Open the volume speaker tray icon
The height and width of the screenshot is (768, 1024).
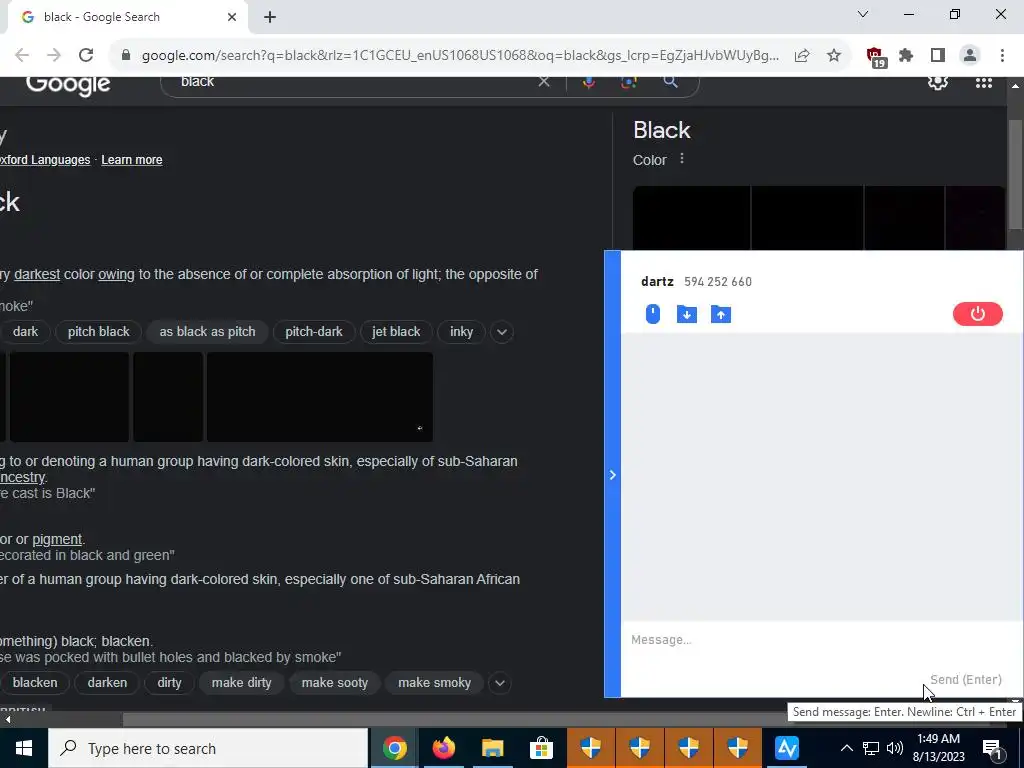pos(895,748)
